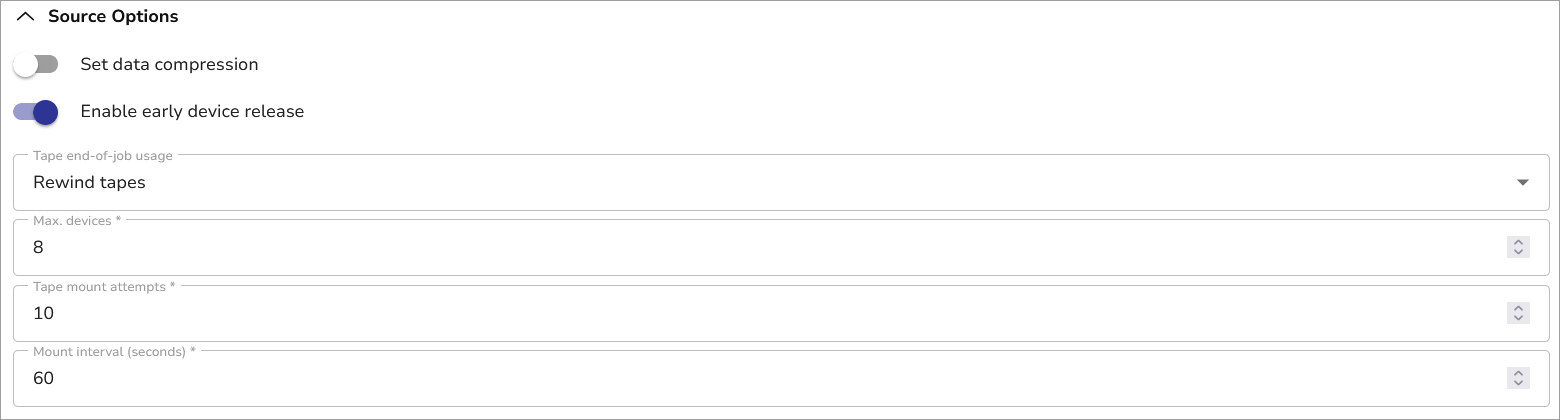This screenshot has width=1560, height=420.
Task: Click the 'Tape end-of-job usage' field caption
Action: (103, 156)
